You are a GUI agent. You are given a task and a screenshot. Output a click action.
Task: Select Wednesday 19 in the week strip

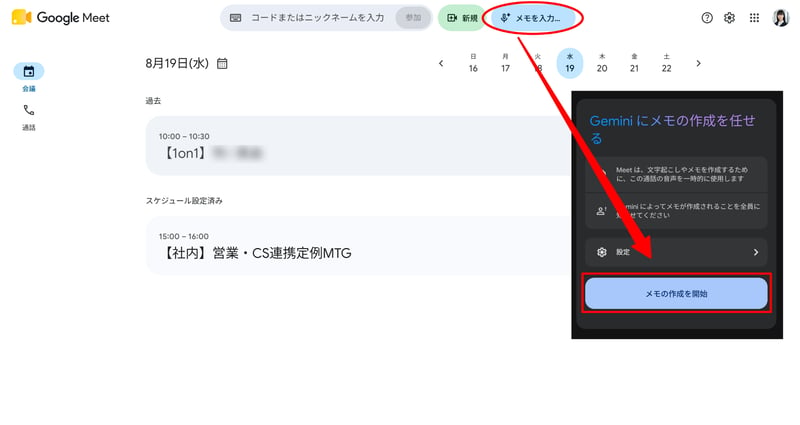pos(570,63)
